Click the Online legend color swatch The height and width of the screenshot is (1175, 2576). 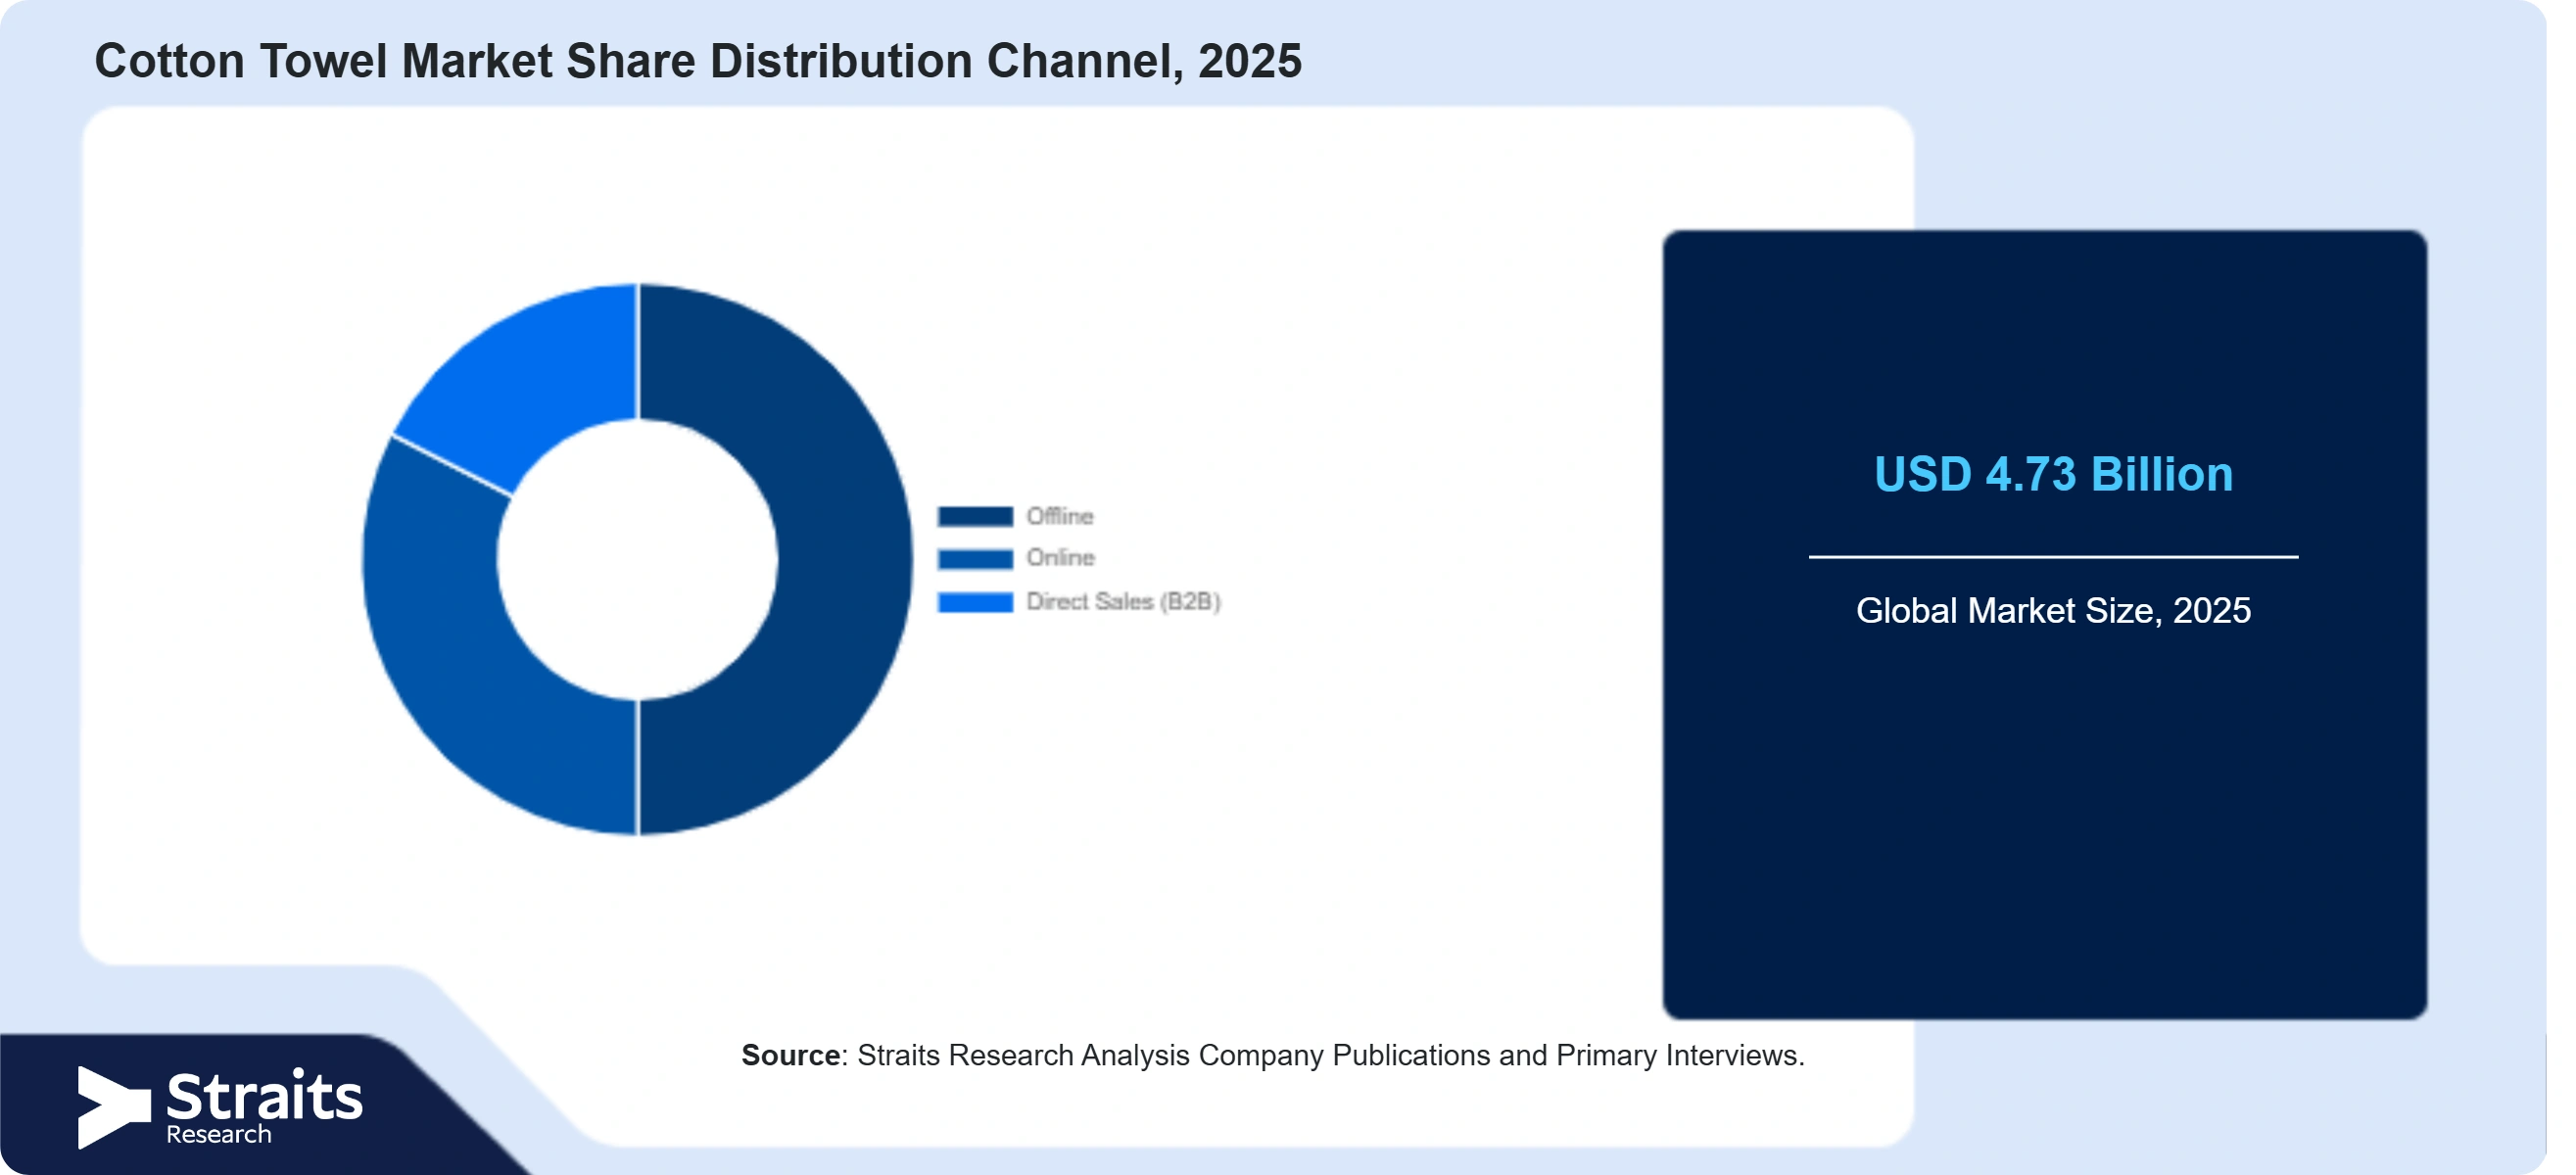click(x=975, y=559)
